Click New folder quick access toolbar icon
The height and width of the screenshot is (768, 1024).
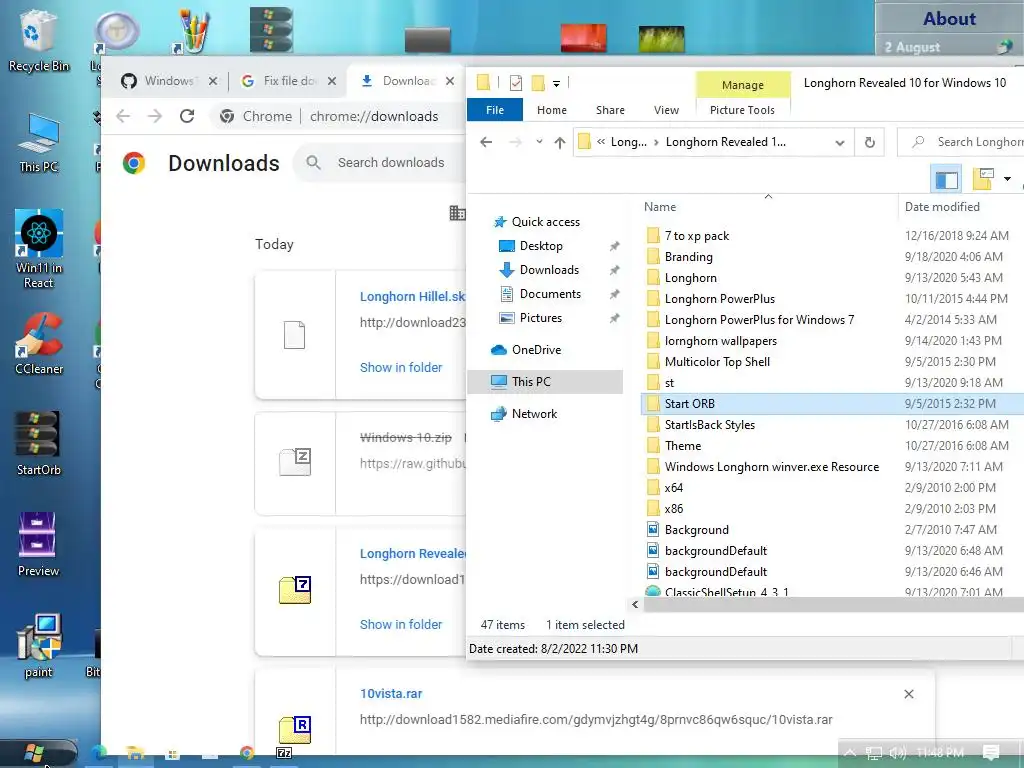pyautogui.click(x=537, y=83)
